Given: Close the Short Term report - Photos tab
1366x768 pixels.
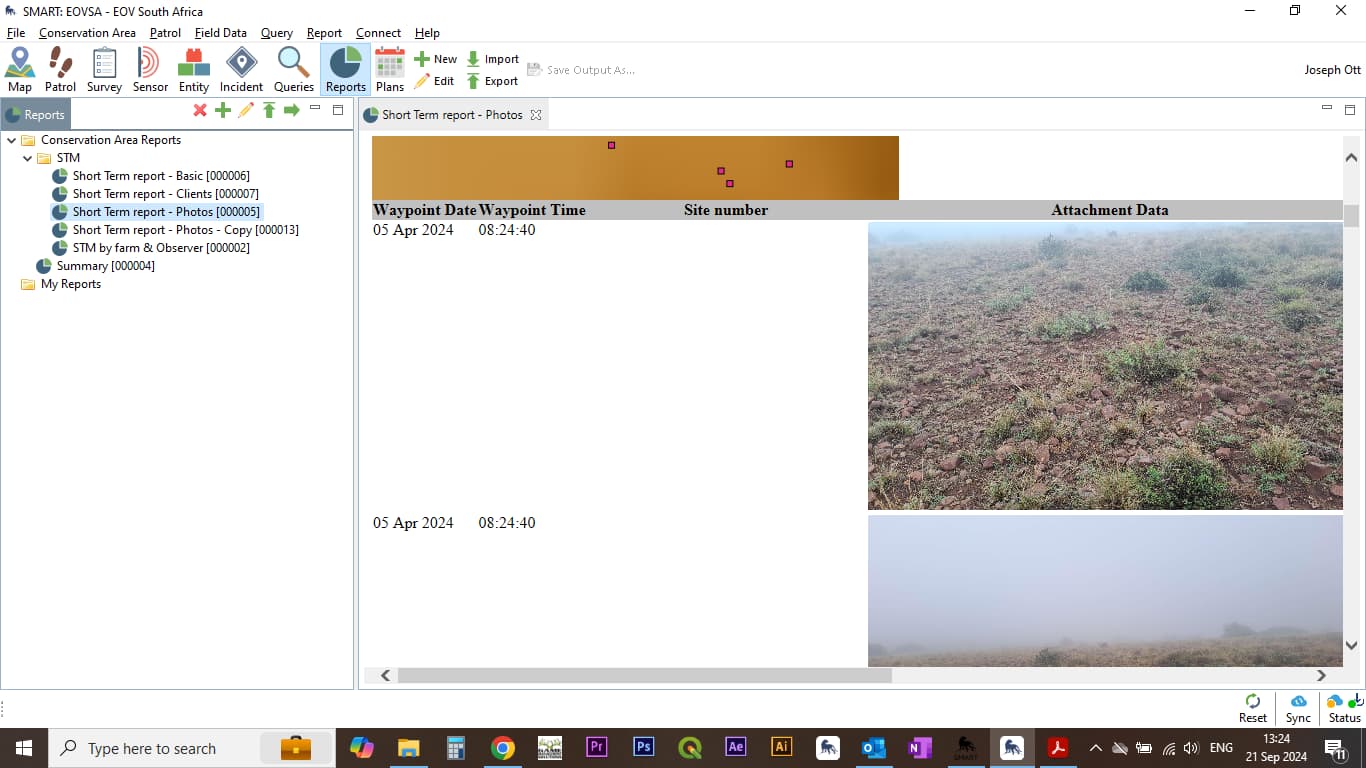Looking at the screenshot, I should [x=536, y=115].
